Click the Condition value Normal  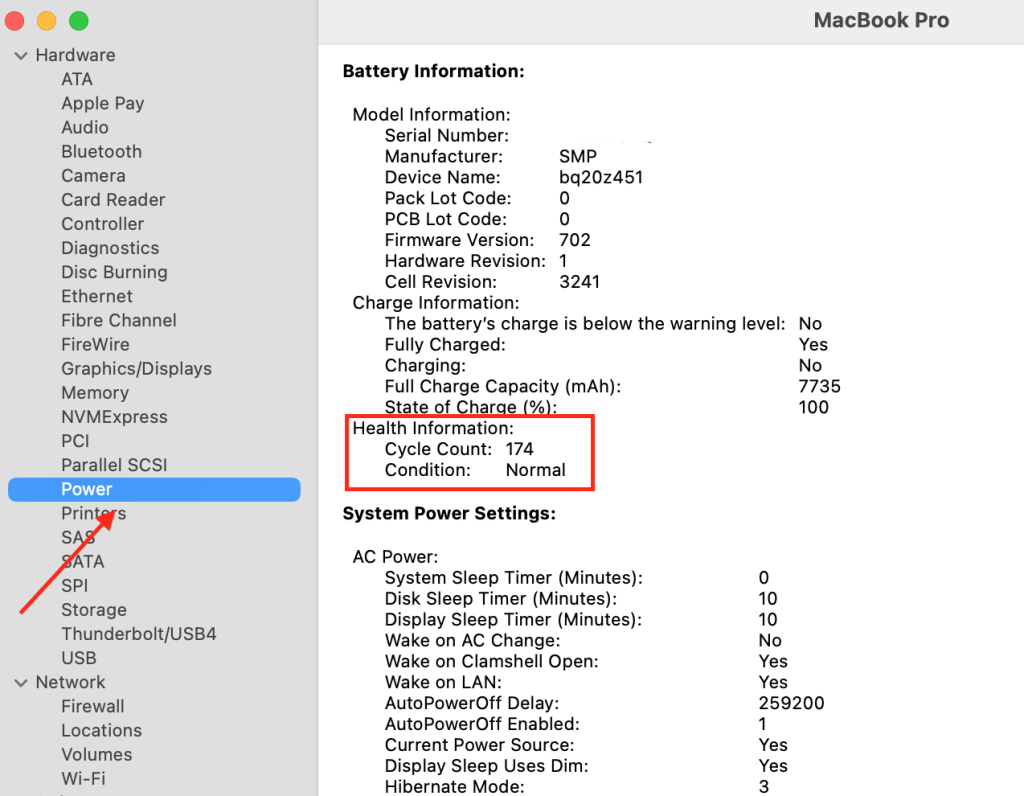coord(536,470)
